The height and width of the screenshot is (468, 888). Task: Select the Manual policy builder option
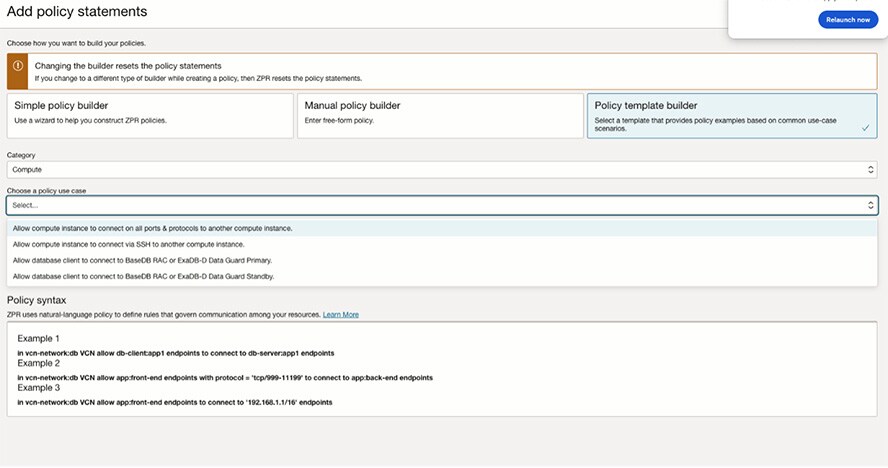click(439, 115)
